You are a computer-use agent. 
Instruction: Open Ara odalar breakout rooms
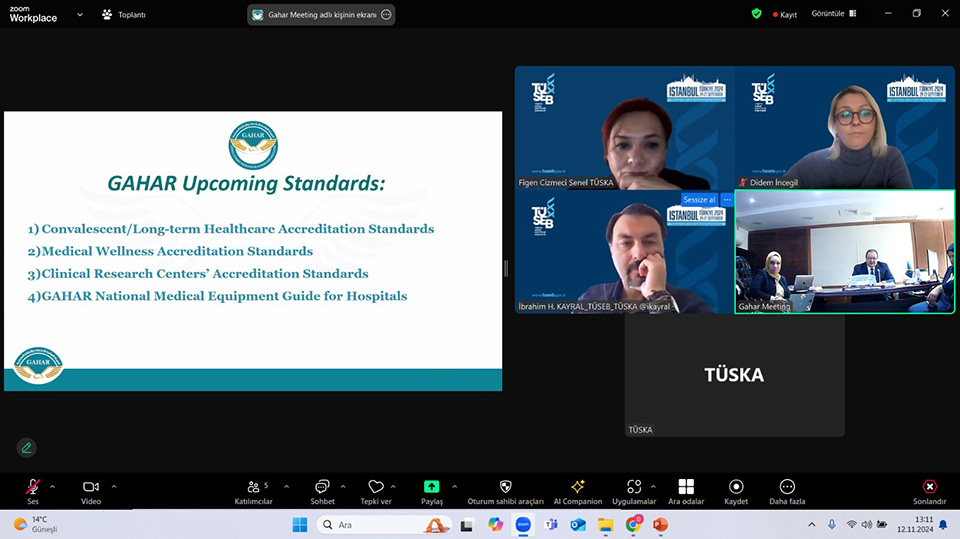(686, 487)
